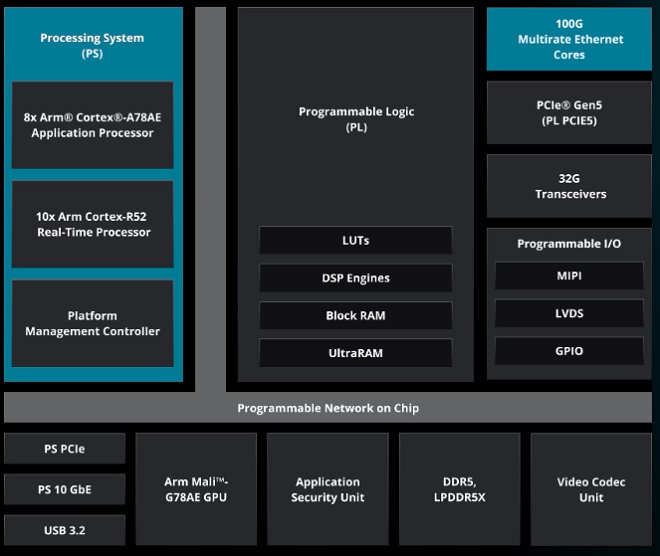Click the Programmable Network on Chip bar

point(328,407)
